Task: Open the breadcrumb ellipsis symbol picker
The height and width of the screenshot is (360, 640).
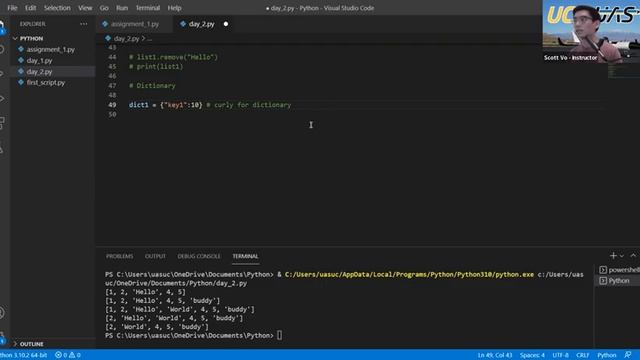Action: (150, 38)
